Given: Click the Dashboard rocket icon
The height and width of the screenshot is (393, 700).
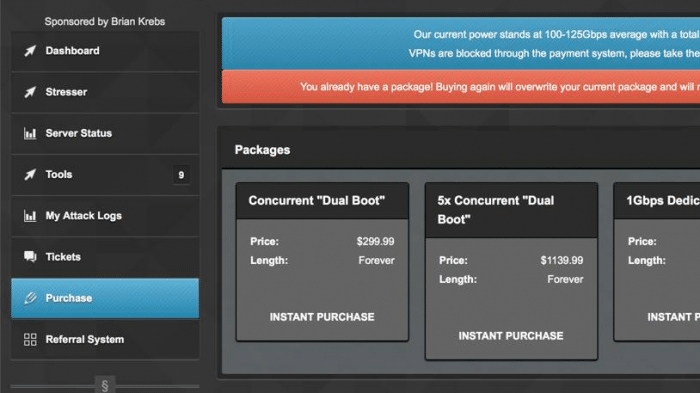Looking at the screenshot, I should pos(30,51).
